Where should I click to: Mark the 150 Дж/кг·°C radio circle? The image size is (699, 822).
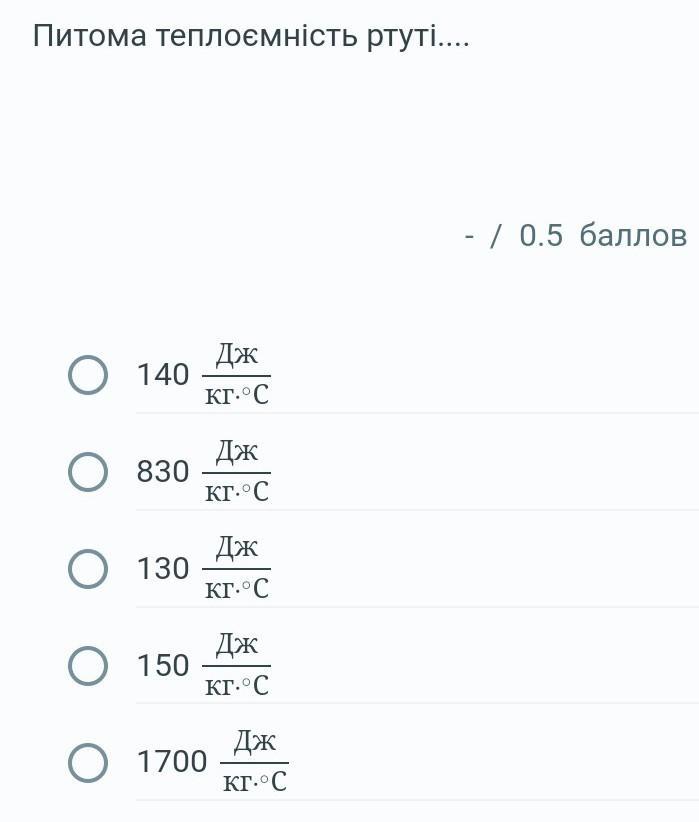88,666
